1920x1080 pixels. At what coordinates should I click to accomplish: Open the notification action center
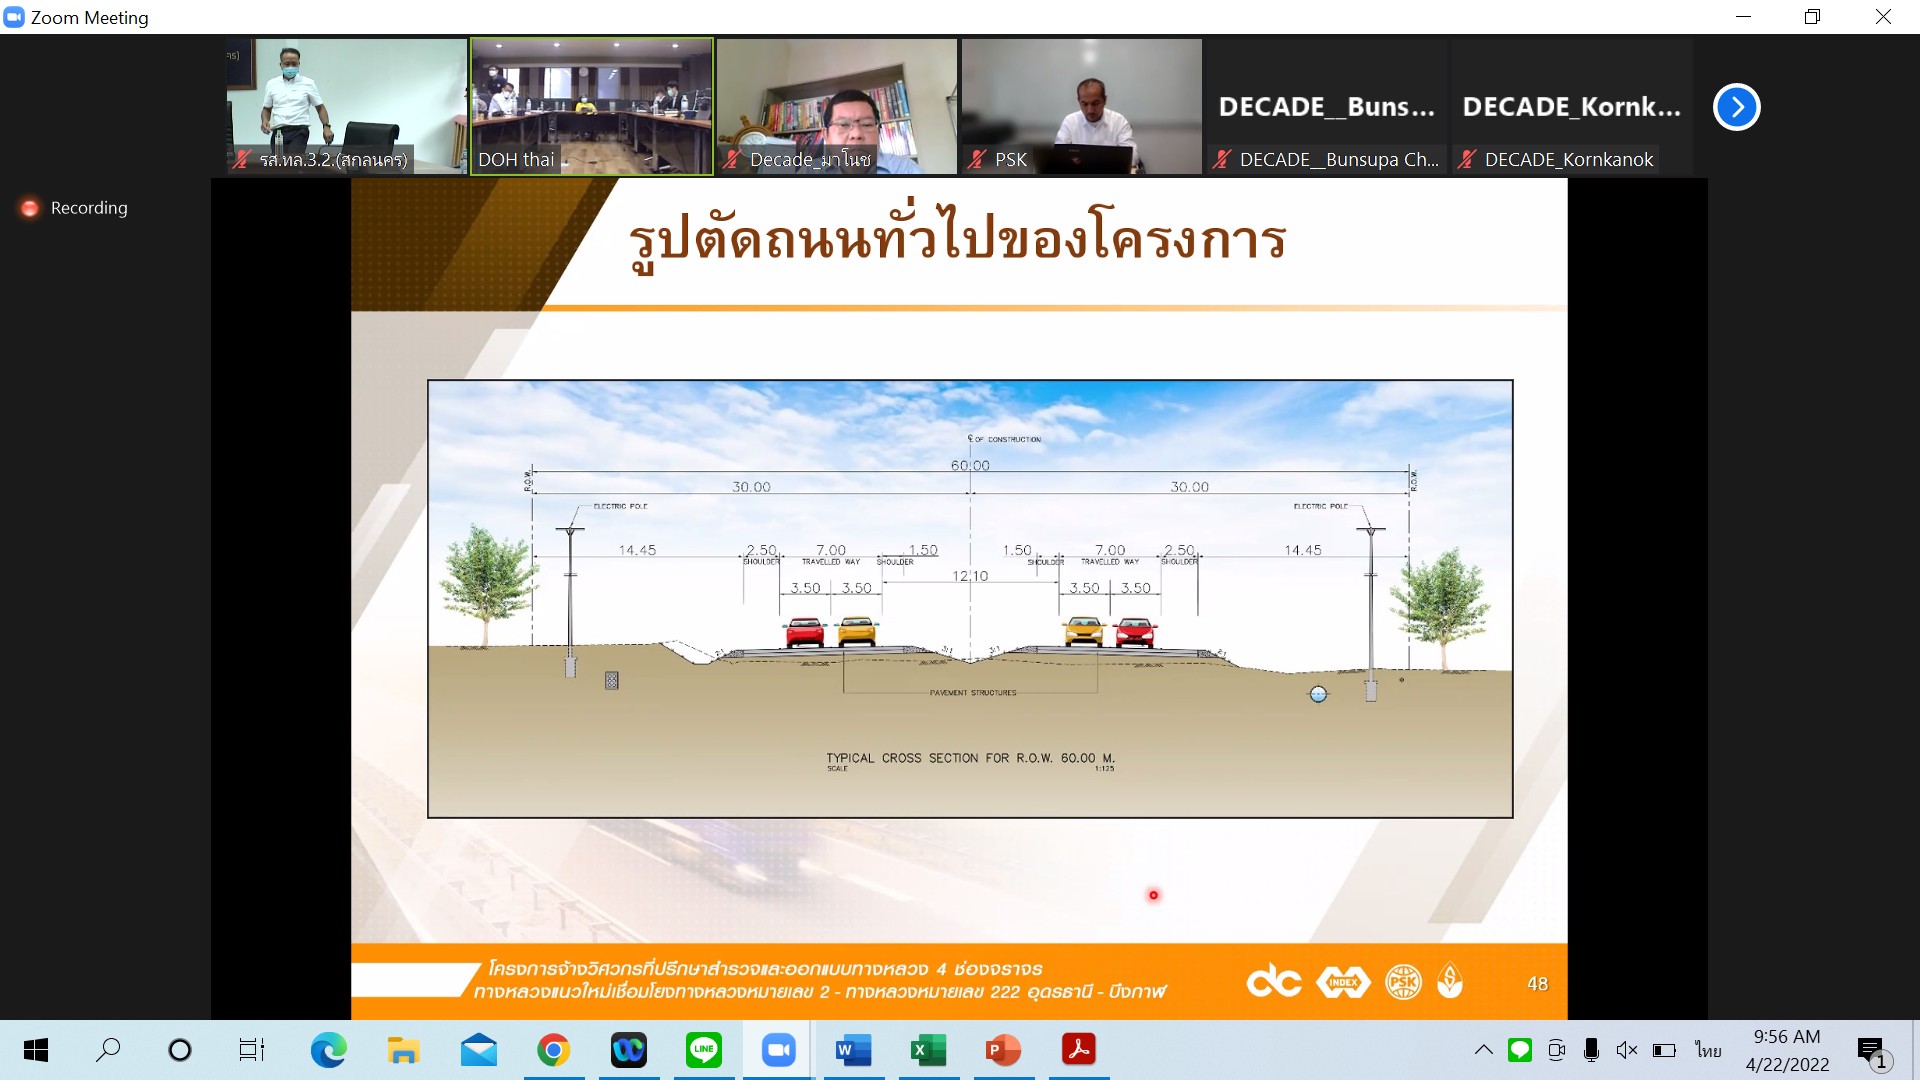pos(1872,1050)
